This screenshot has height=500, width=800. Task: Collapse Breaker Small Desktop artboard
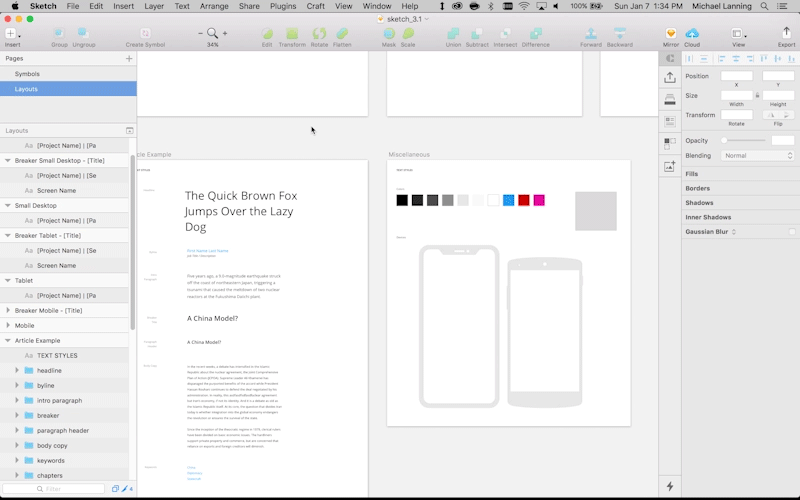point(8,160)
